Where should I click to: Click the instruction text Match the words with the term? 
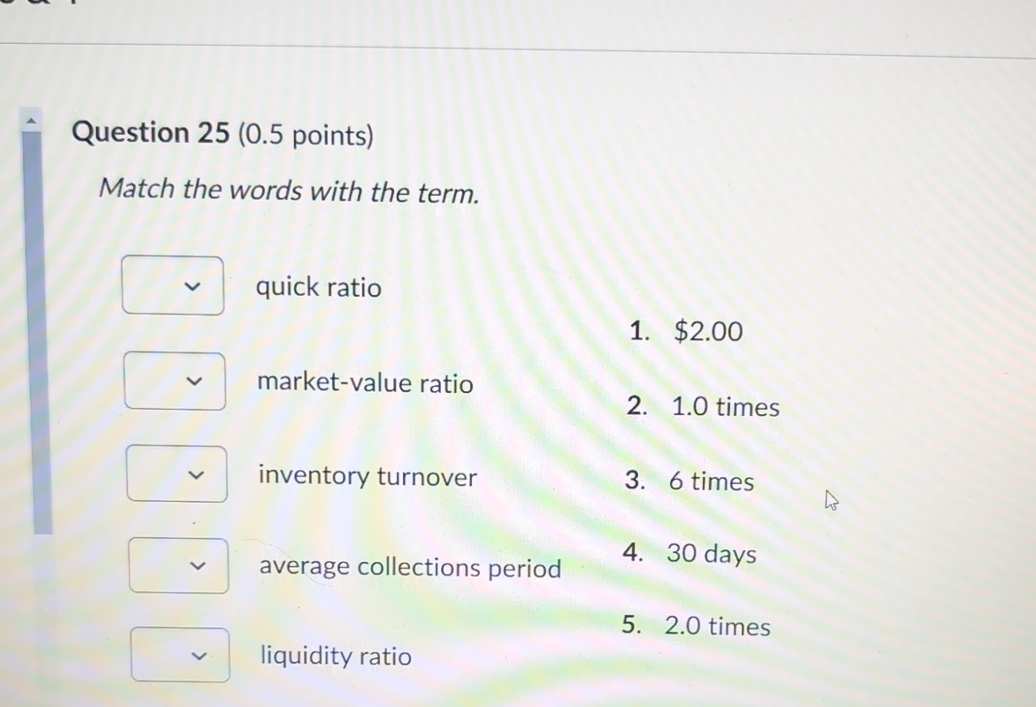[288, 191]
